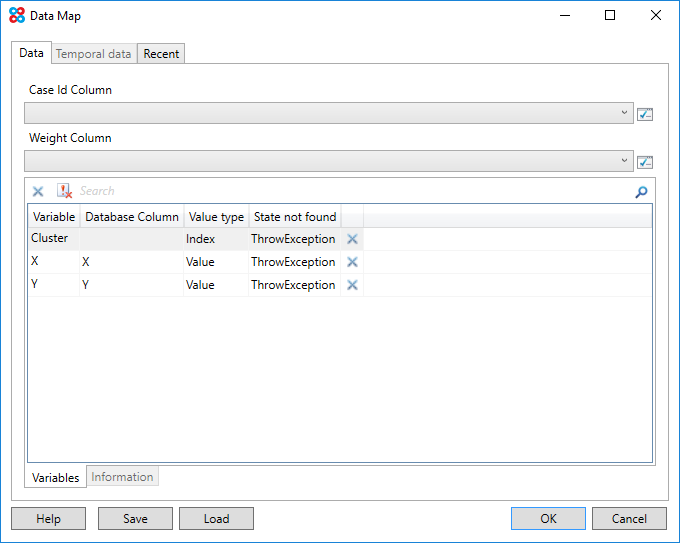Toggle the Weight Column checklist button
Viewport: 680px width, 543px height.
pos(645,162)
